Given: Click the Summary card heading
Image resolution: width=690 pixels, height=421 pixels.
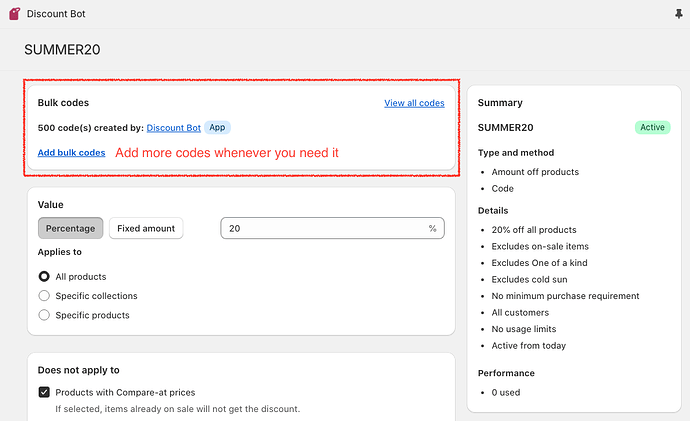Looking at the screenshot, I should pyautogui.click(x=500, y=103).
